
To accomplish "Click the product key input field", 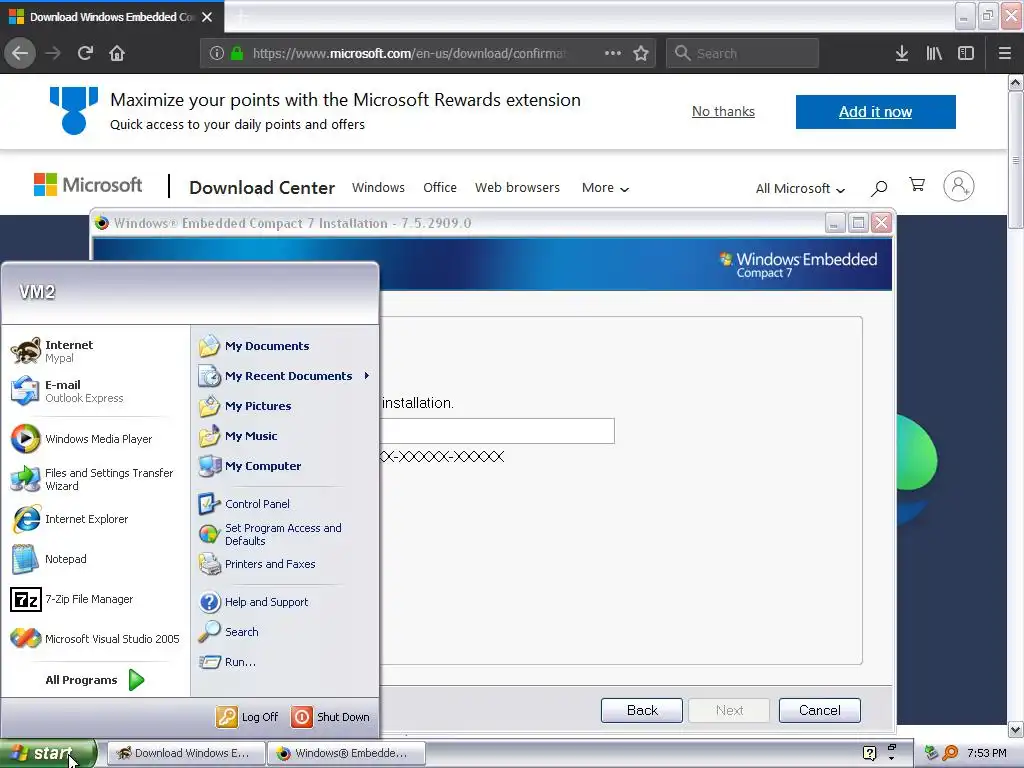I will pos(498,431).
